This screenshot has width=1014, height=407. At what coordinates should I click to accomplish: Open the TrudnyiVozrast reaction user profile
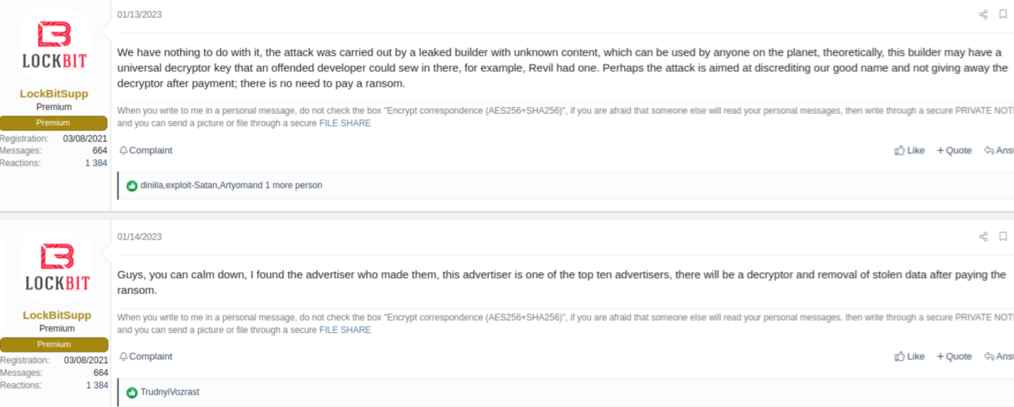coord(170,393)
